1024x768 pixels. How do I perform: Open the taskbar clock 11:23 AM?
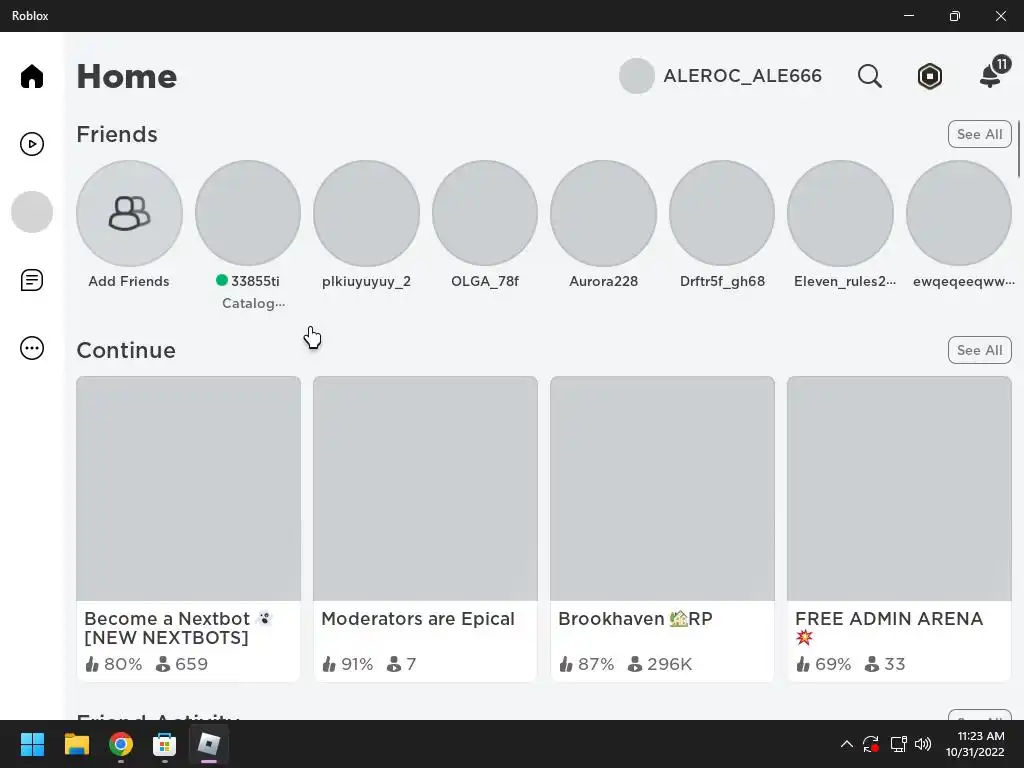click(x=975, y=744)
